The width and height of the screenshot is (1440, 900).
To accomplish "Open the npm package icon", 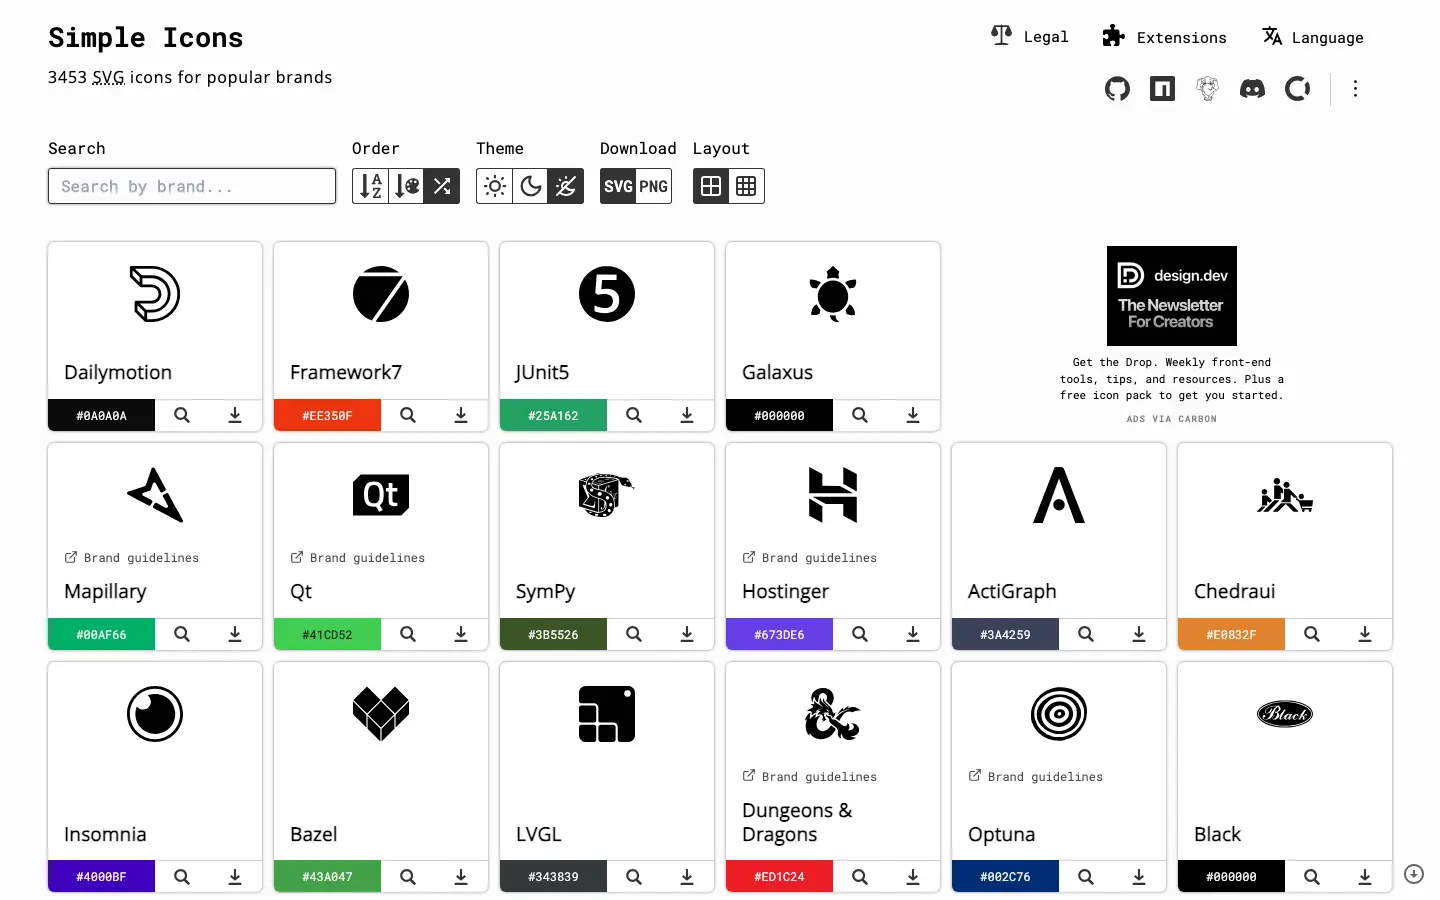I will click(1162, 89).
